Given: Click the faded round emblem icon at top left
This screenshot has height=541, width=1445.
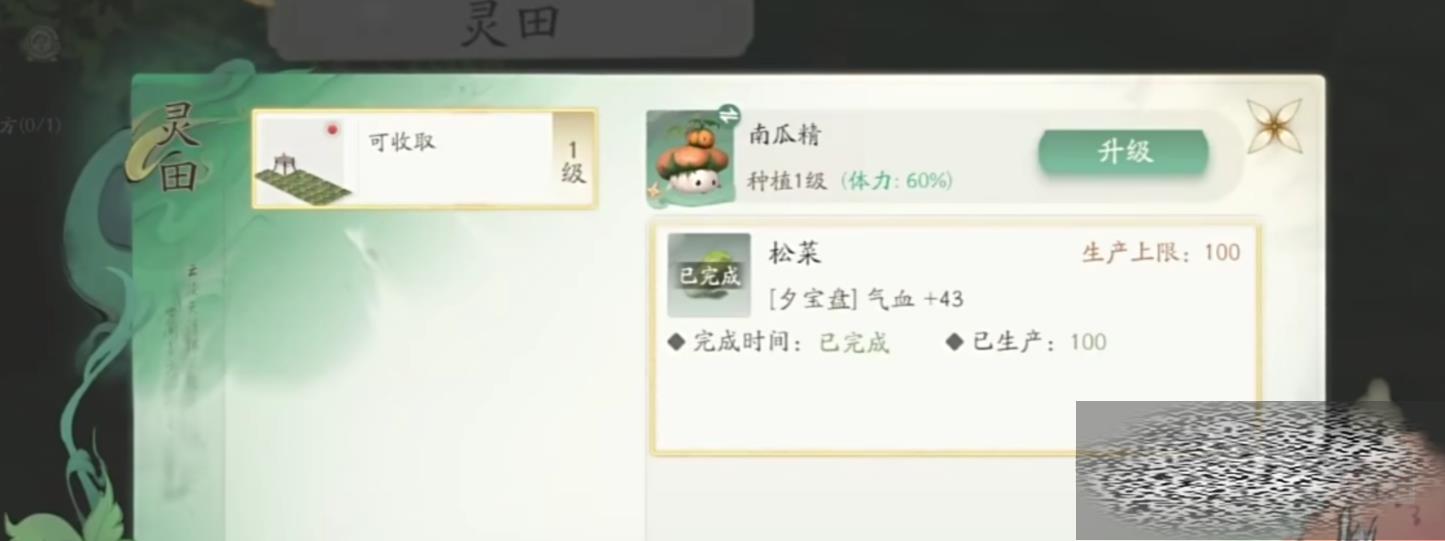Looking at the screenshot, I should tap(41, 44).
